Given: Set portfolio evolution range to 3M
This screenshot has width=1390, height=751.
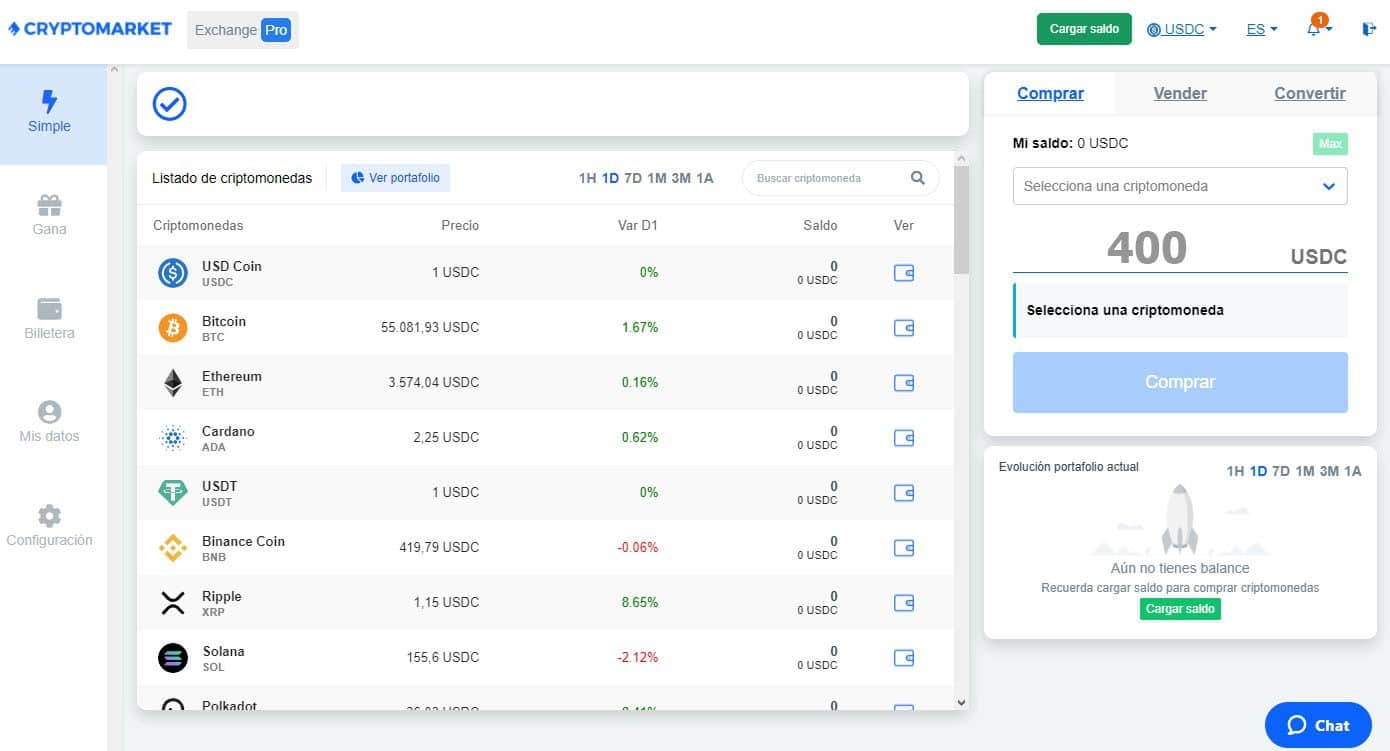Looking at the screenshot, I should [1329, 471].
